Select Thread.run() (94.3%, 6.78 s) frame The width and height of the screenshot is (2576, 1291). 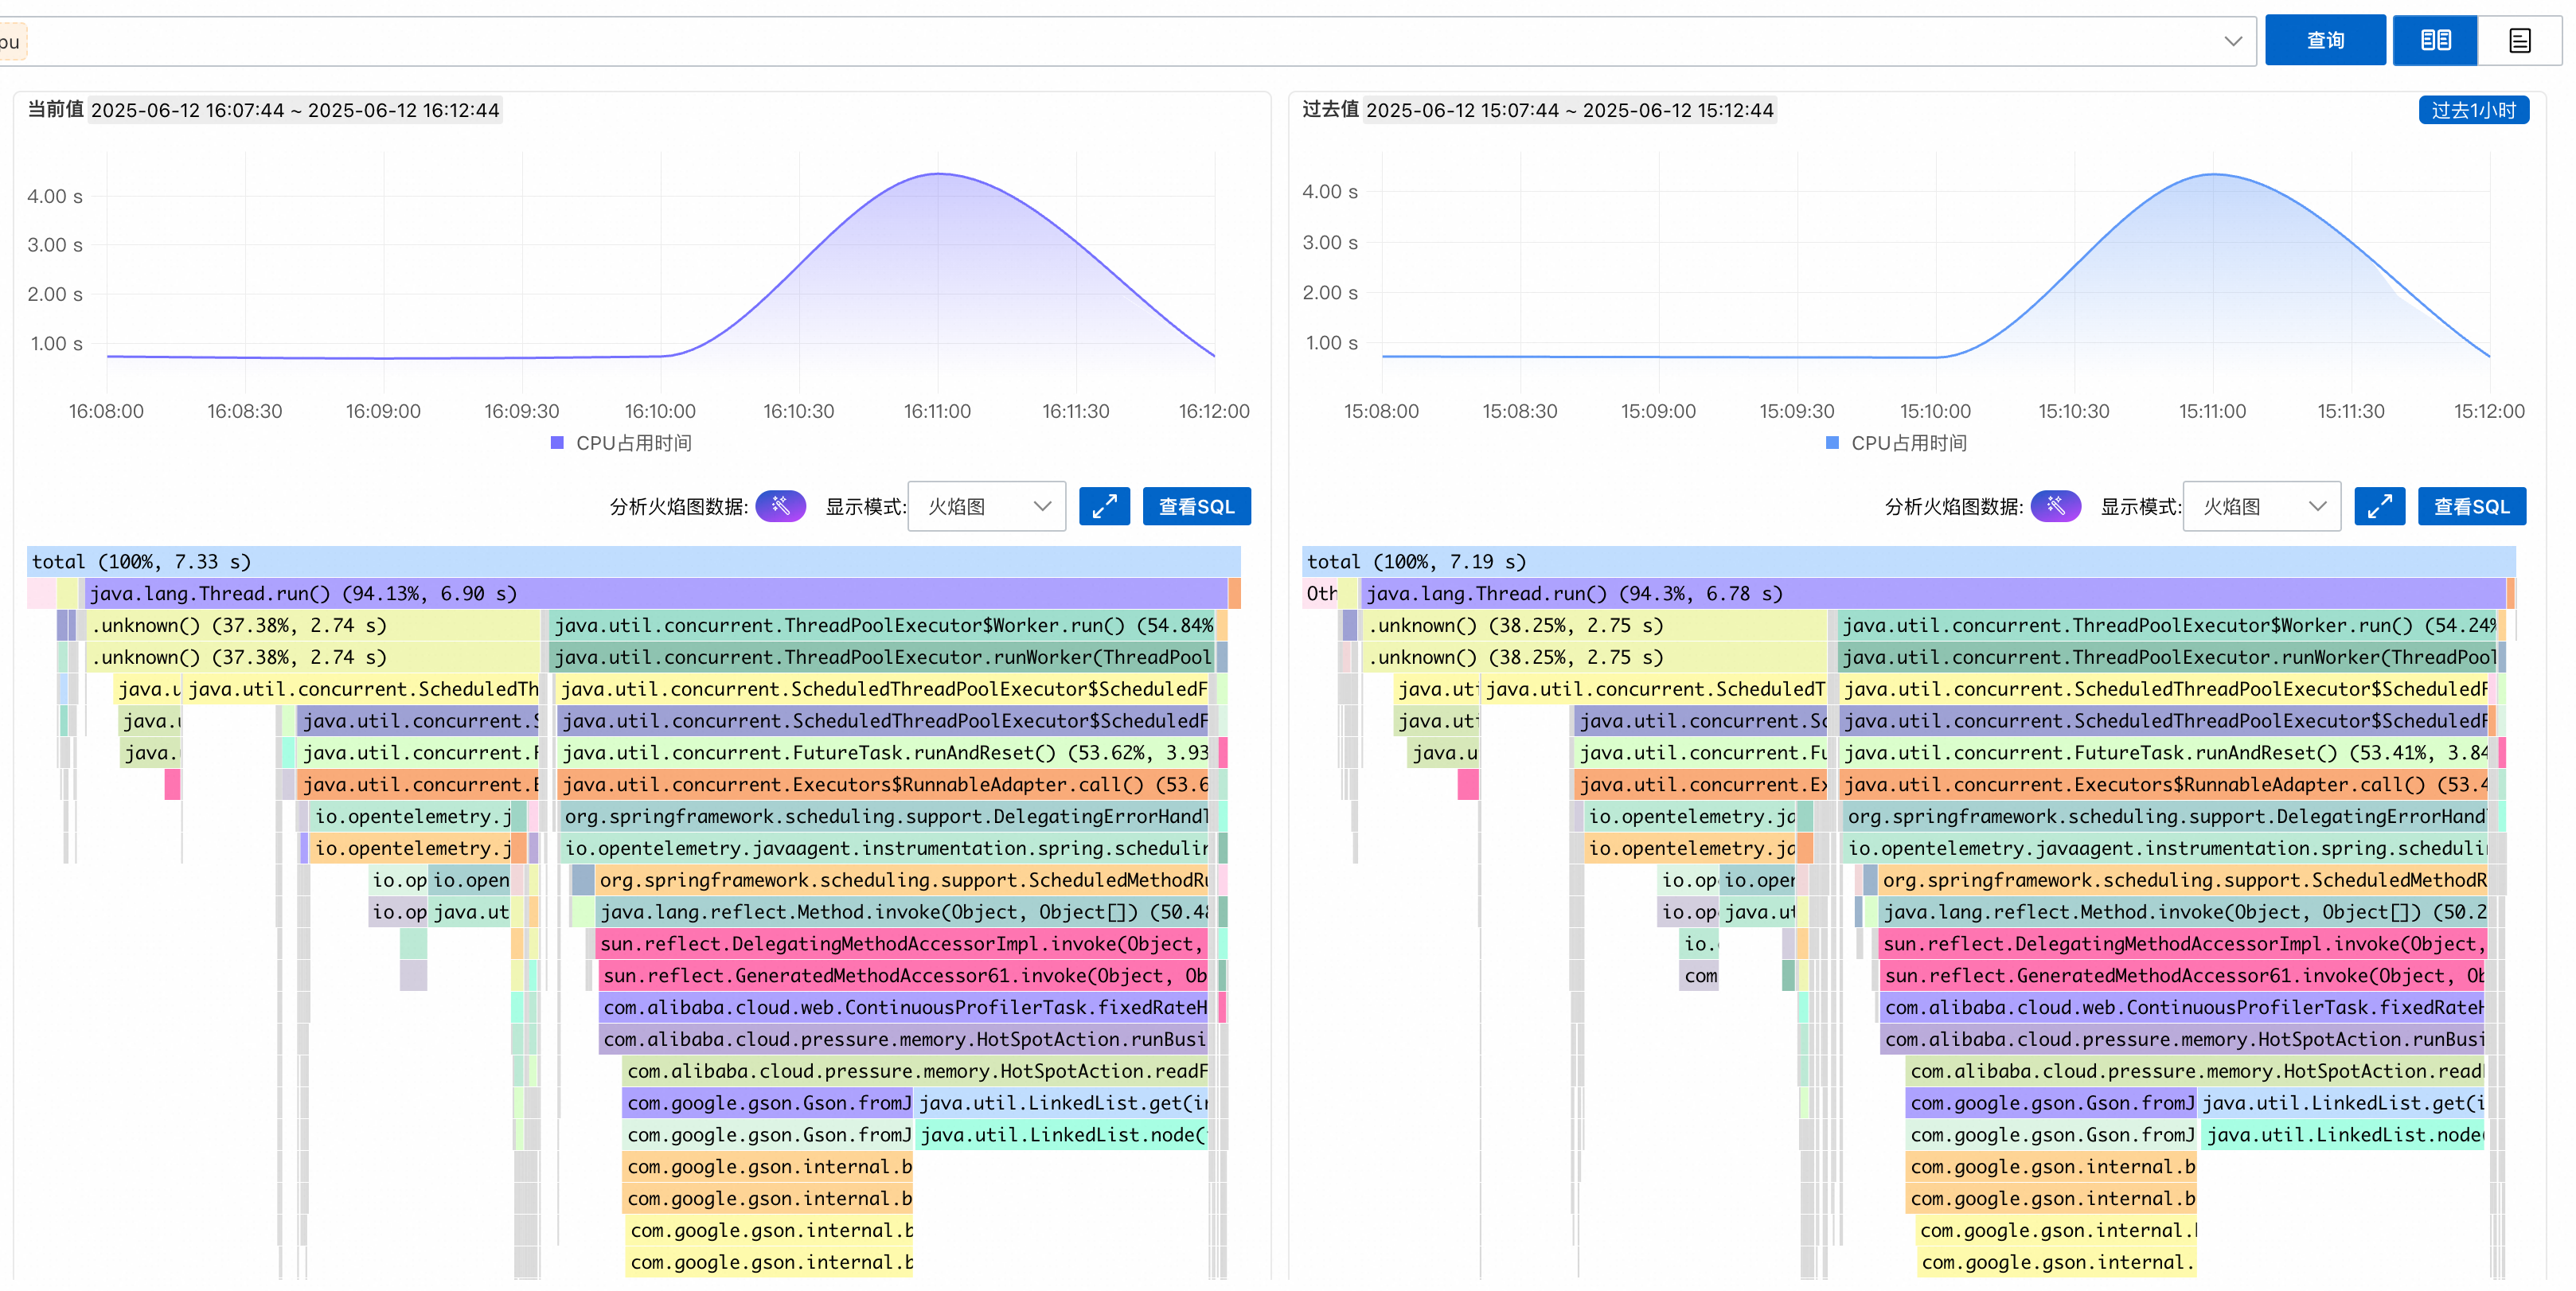coord(1934,593)
